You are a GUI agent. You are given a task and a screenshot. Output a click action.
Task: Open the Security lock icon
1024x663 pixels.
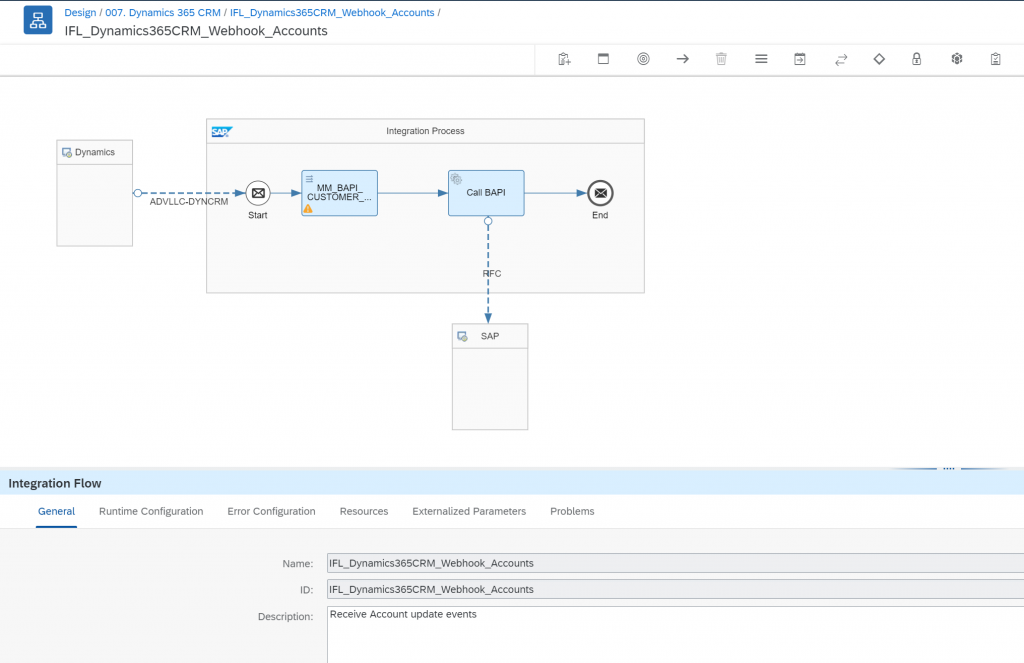pos(917,59)
